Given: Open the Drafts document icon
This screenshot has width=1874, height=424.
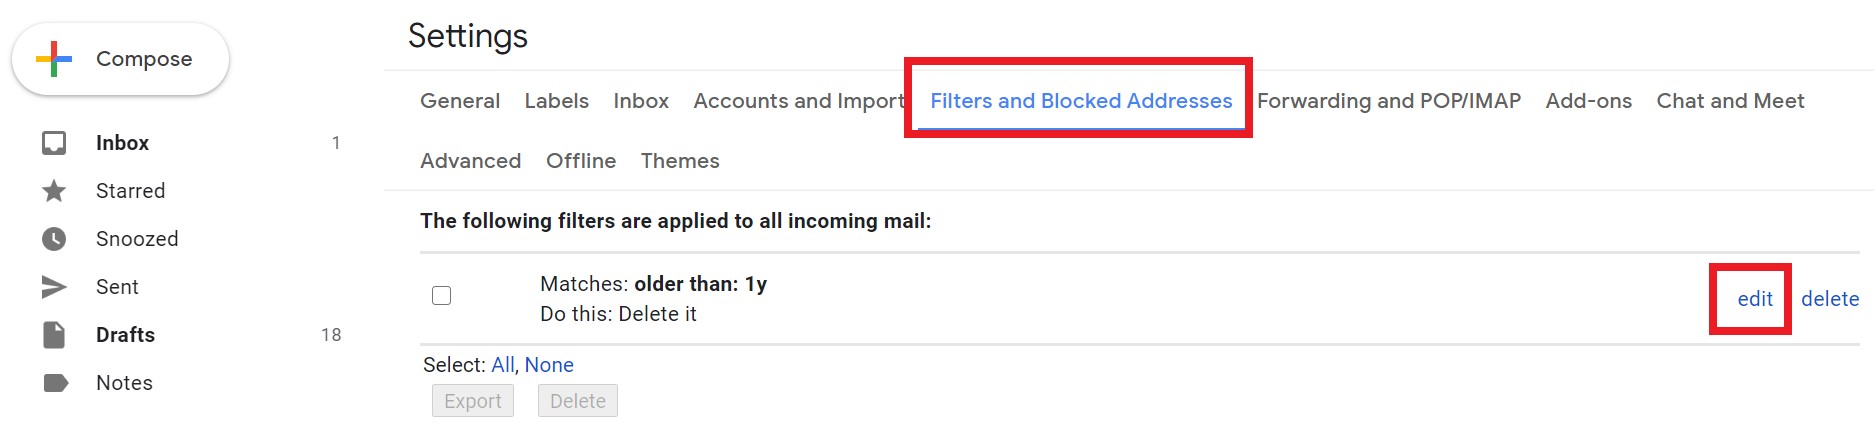Looking at the screenshot, I should 54,335.
